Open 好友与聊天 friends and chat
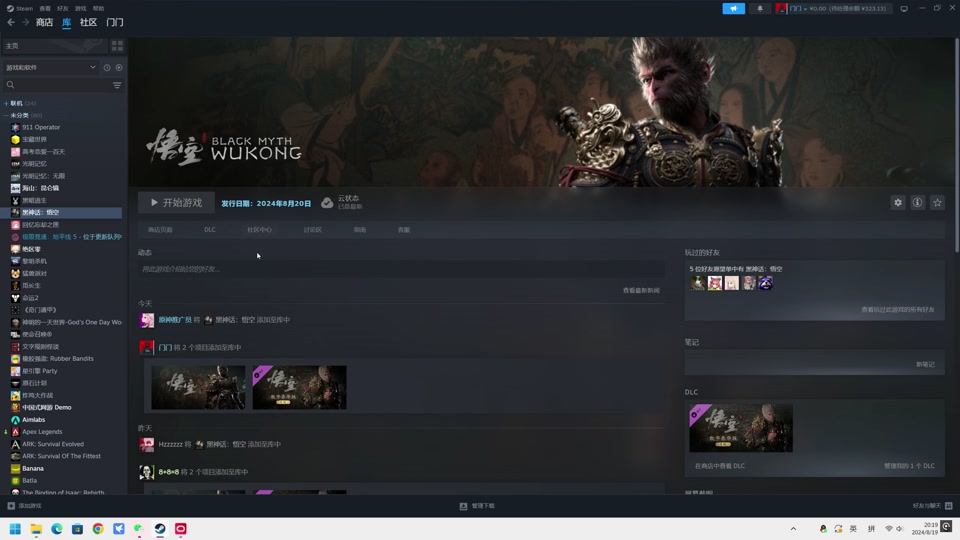 click(932, 506)
